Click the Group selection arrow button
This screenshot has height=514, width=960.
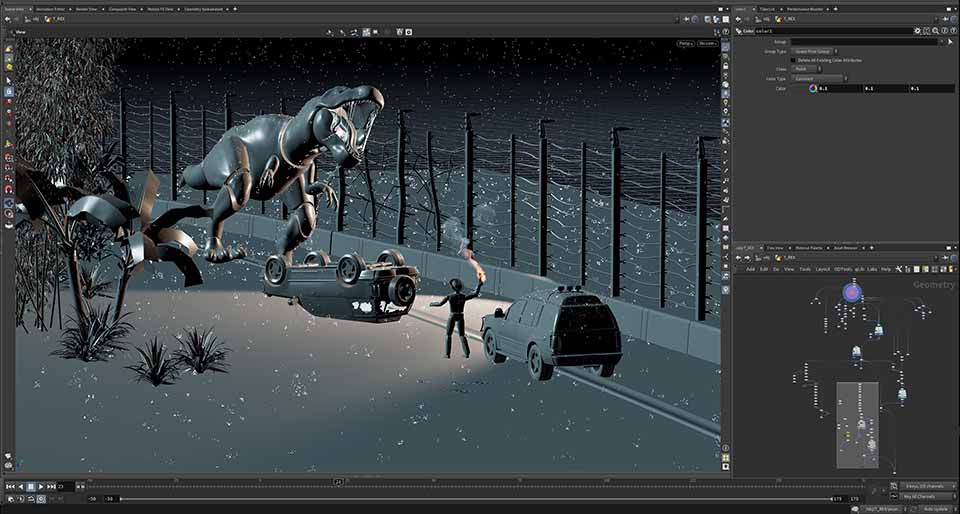coord(950,42)
